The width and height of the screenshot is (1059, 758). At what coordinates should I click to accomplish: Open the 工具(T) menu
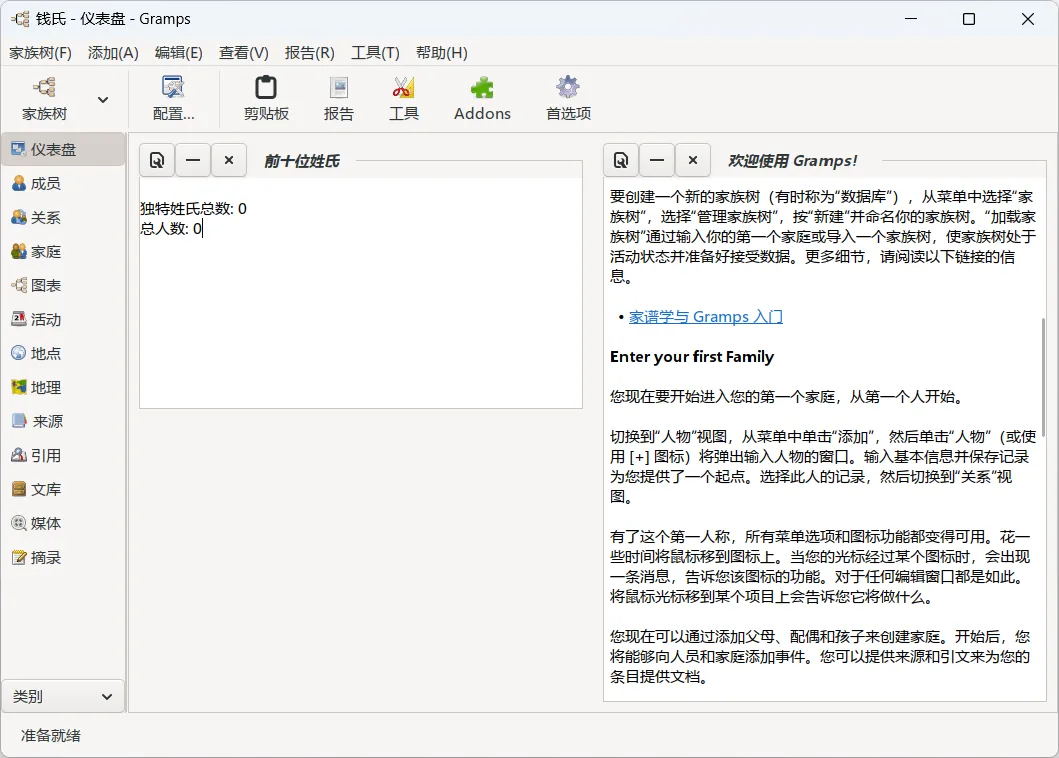(375, 53)
